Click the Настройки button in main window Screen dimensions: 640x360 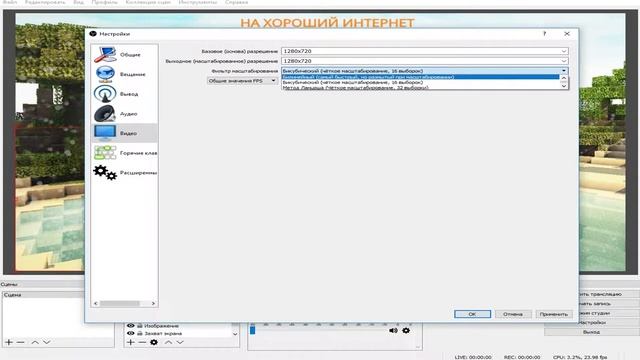tap(608, 322)
